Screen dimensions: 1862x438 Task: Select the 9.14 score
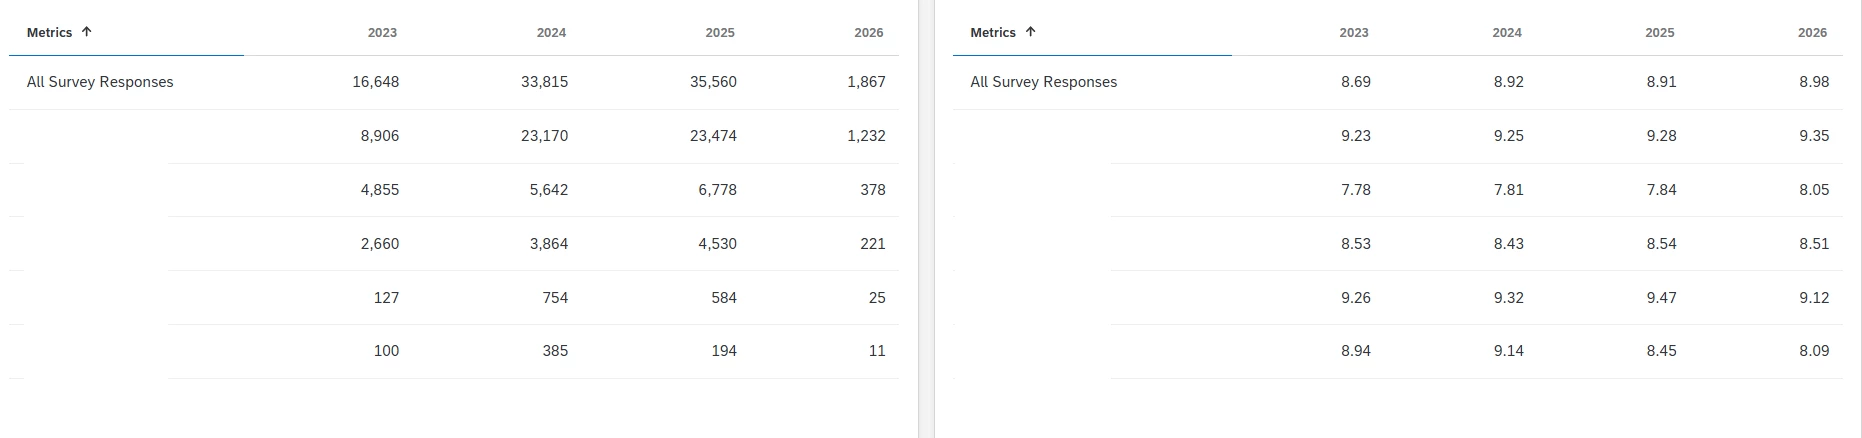(x=1509, y=351)
